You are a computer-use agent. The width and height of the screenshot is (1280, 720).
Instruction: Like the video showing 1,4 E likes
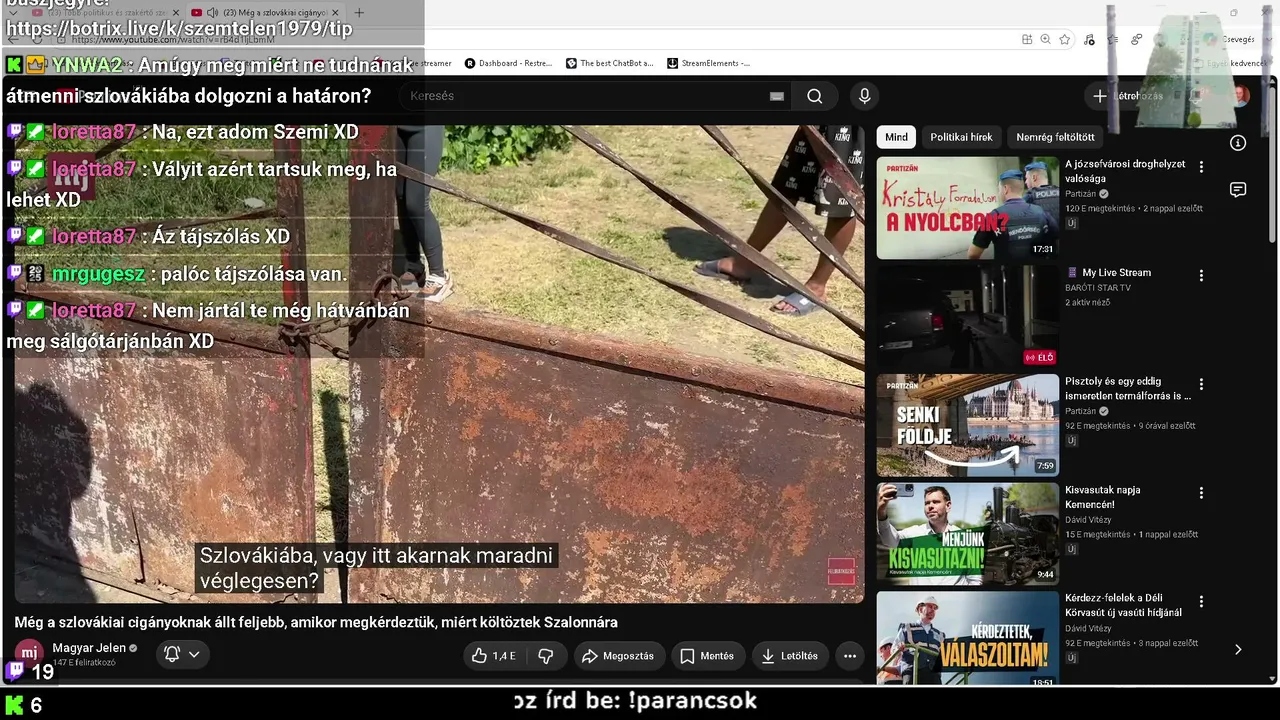click(x=493, y=656)
